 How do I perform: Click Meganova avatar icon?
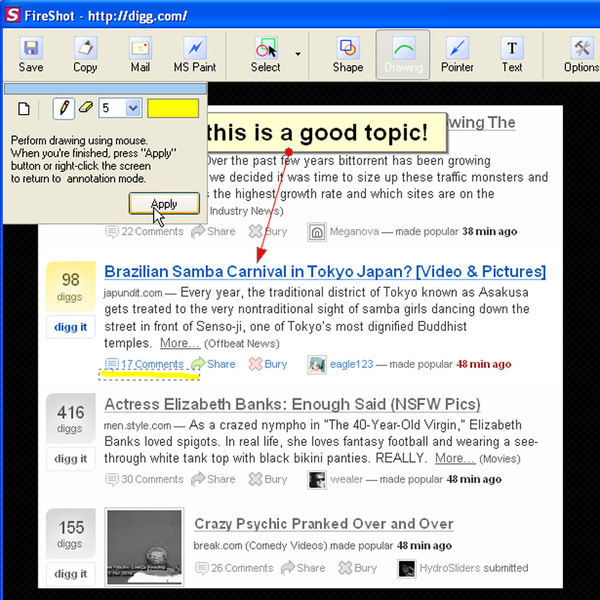coord(317,232)
